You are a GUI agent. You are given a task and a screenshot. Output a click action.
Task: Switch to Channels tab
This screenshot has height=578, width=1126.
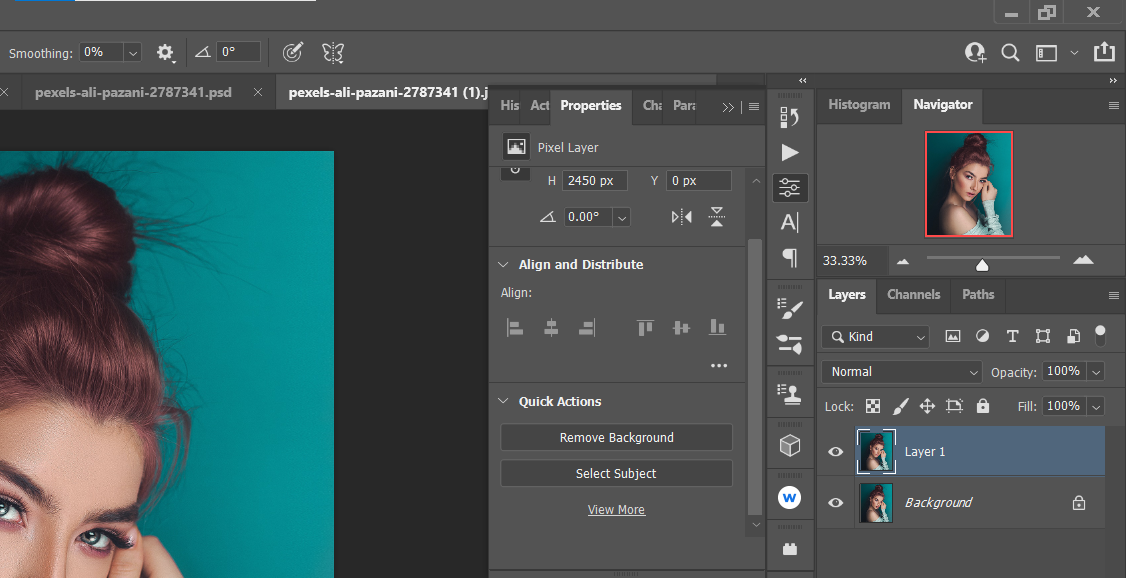click(913, 294)
